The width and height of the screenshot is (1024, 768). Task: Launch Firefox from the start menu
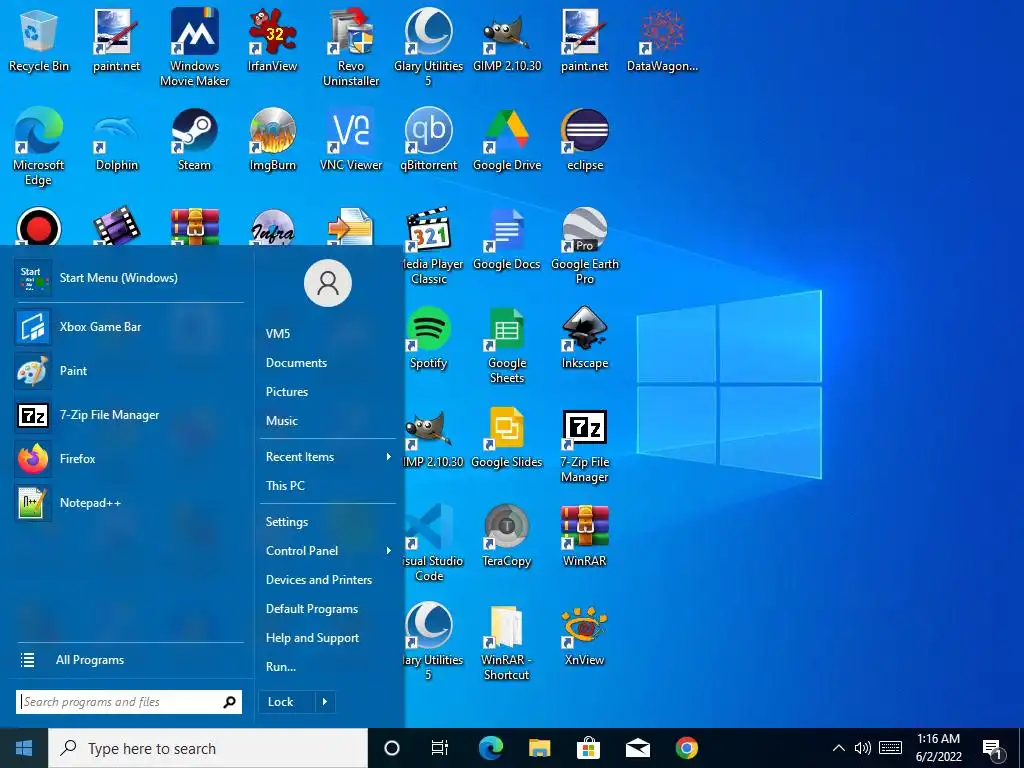129,458
